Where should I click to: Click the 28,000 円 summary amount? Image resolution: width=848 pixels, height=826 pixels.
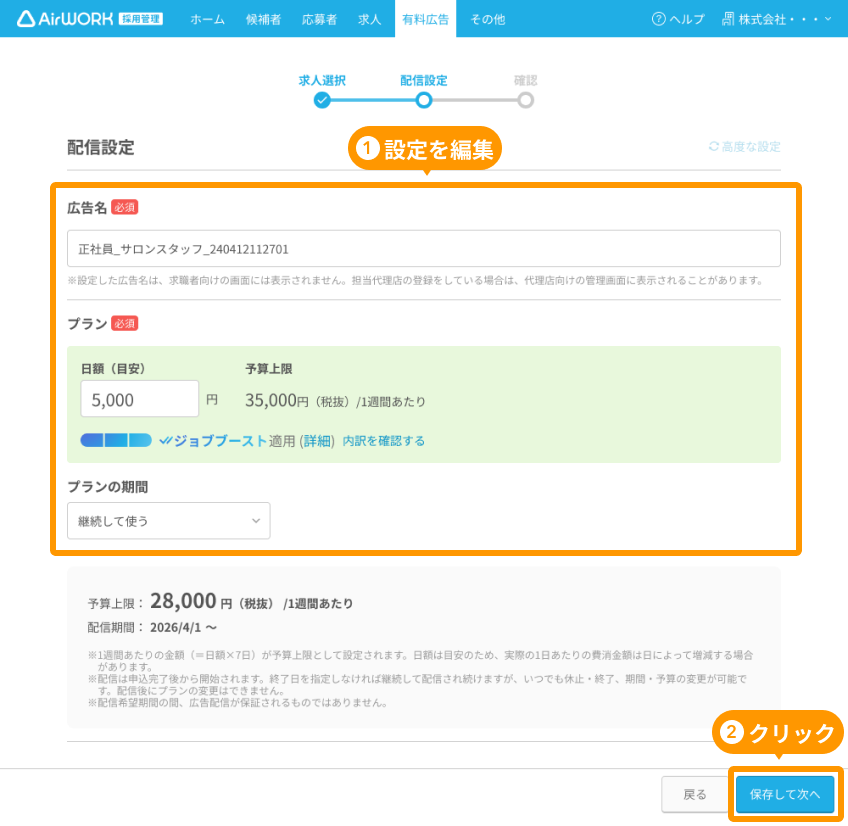(191, 600)
